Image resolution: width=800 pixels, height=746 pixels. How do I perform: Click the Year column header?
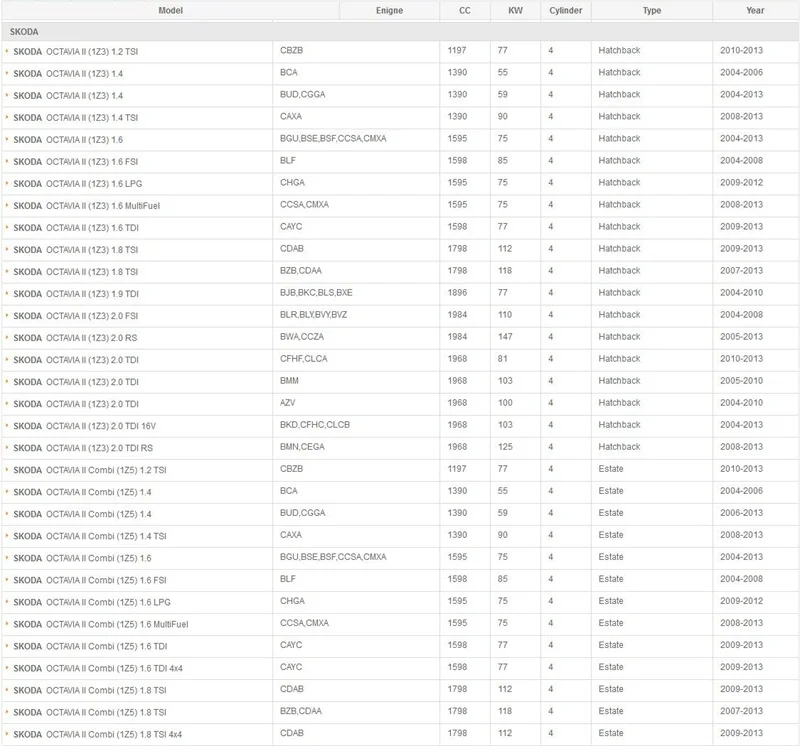point(755,10)
